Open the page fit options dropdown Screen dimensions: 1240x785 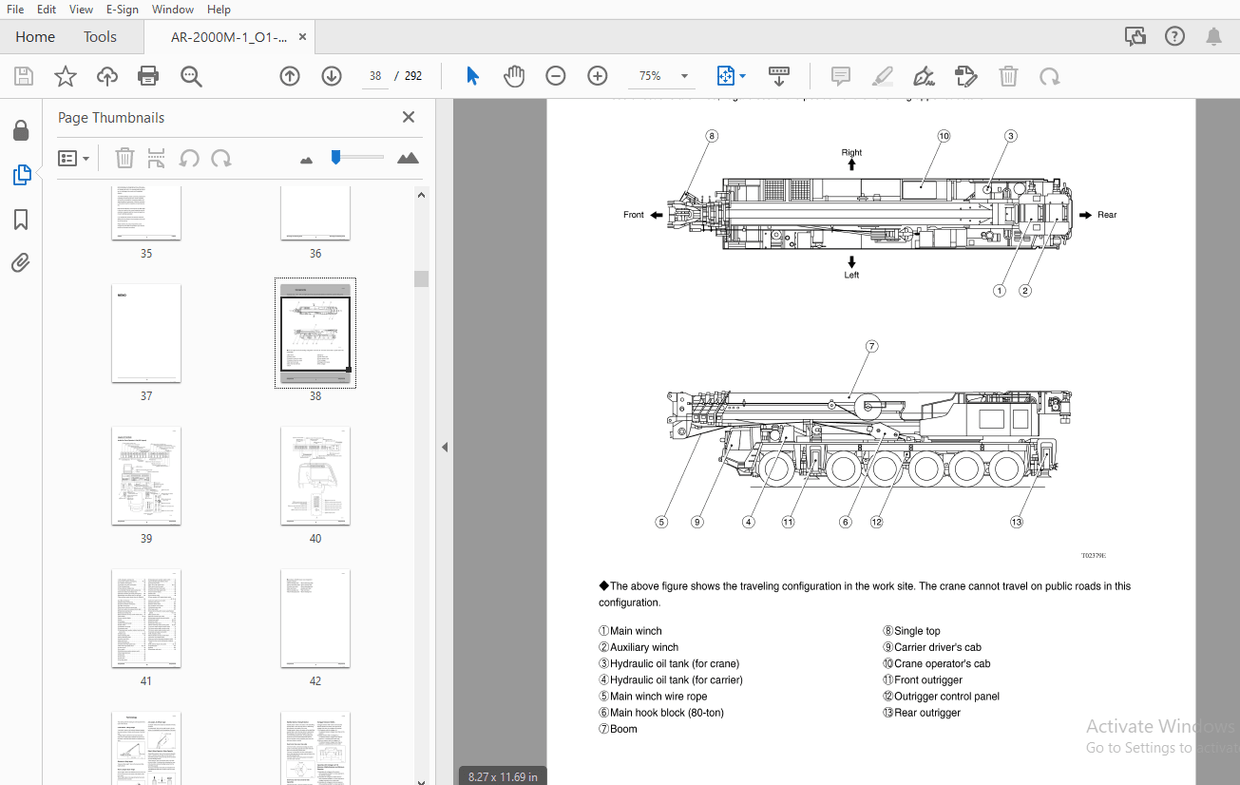tap(742, 76)
